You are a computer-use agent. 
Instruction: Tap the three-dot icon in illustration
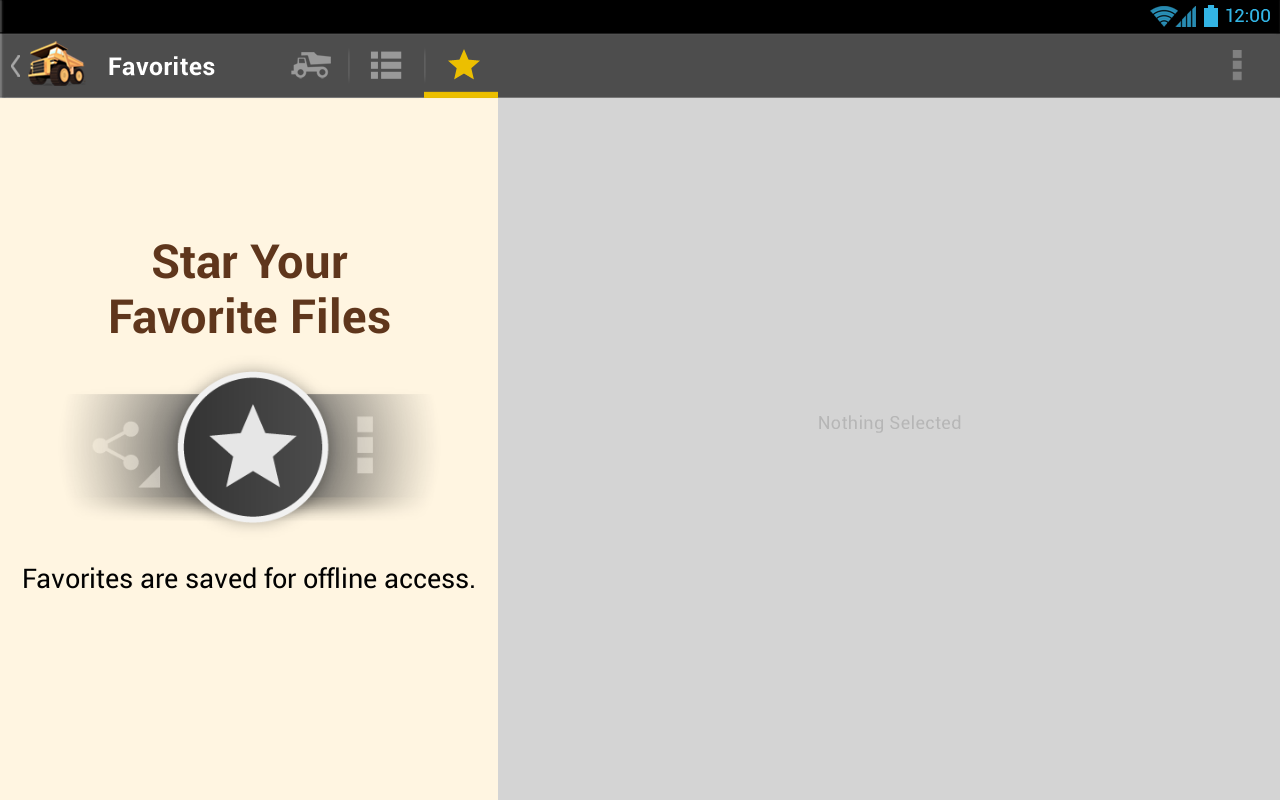point(365,445)
